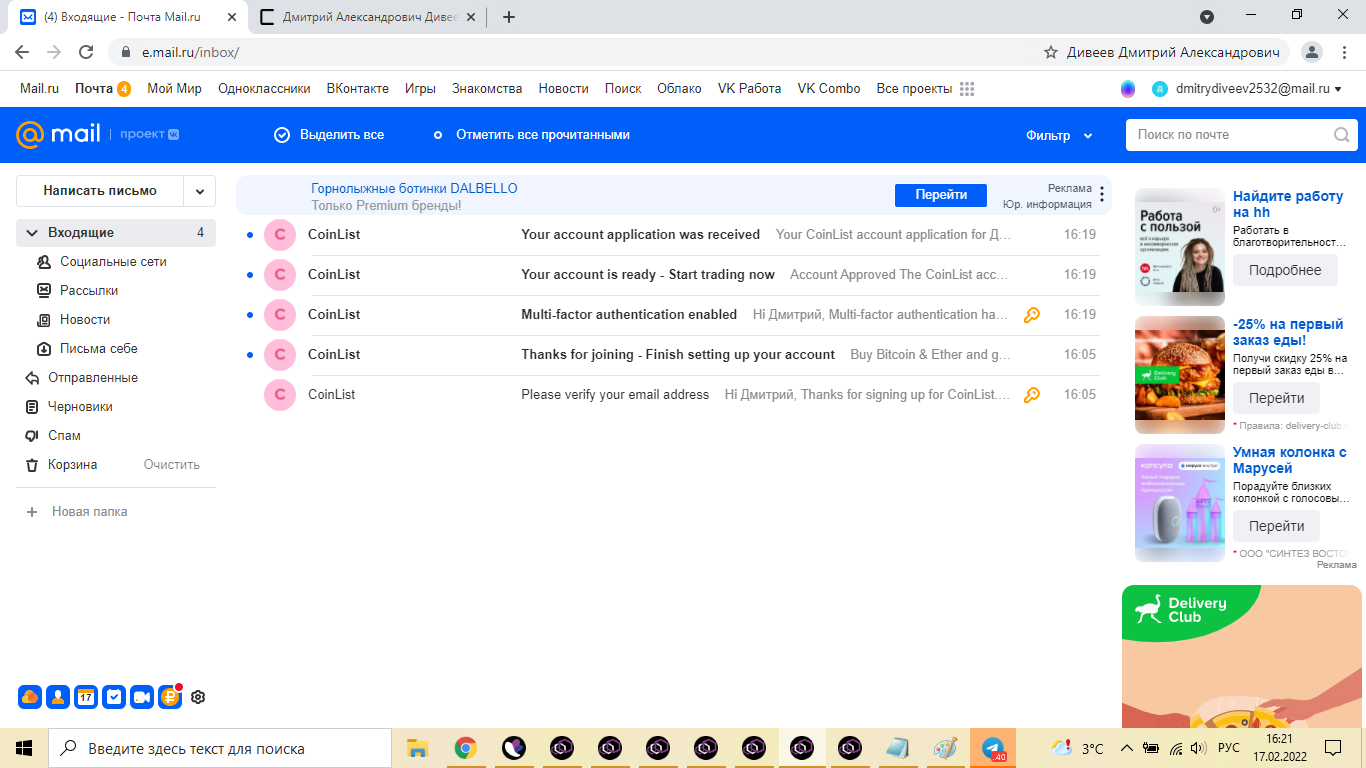Image resolution: width=1366 pixels, height=768 pixels.
Task: Click the key icon on Please verify email
Action: [1032, 395]
